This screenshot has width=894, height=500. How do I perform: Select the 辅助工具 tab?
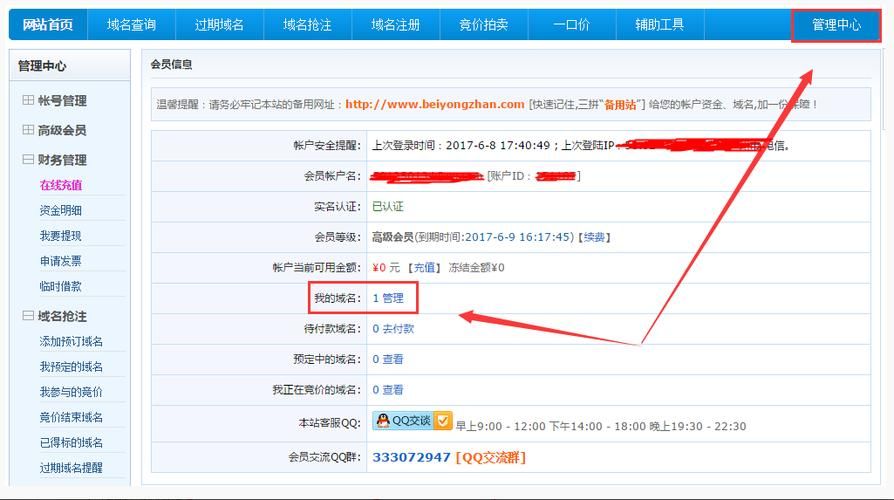(660, 25)
